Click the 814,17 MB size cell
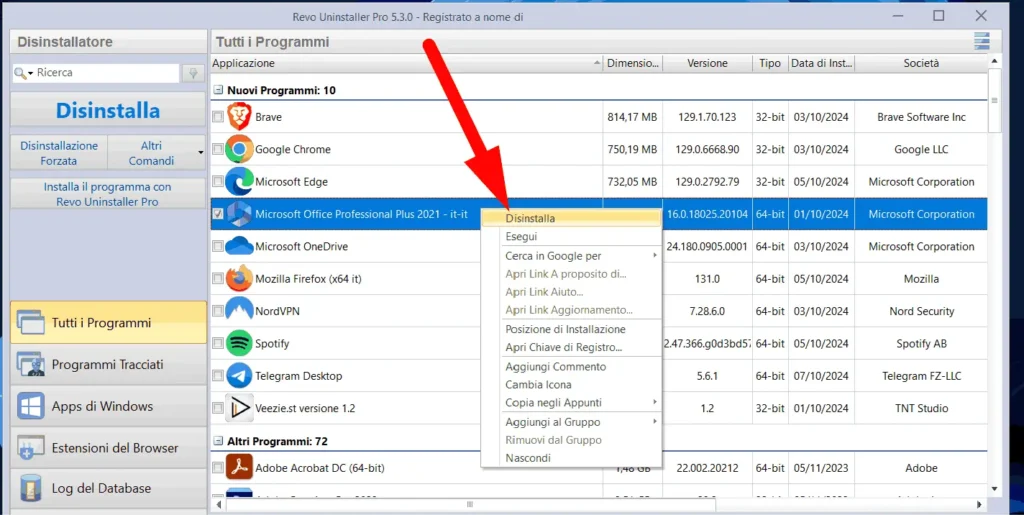The height and width of the screenshot is (515, 1024). [x=632, y=117]
